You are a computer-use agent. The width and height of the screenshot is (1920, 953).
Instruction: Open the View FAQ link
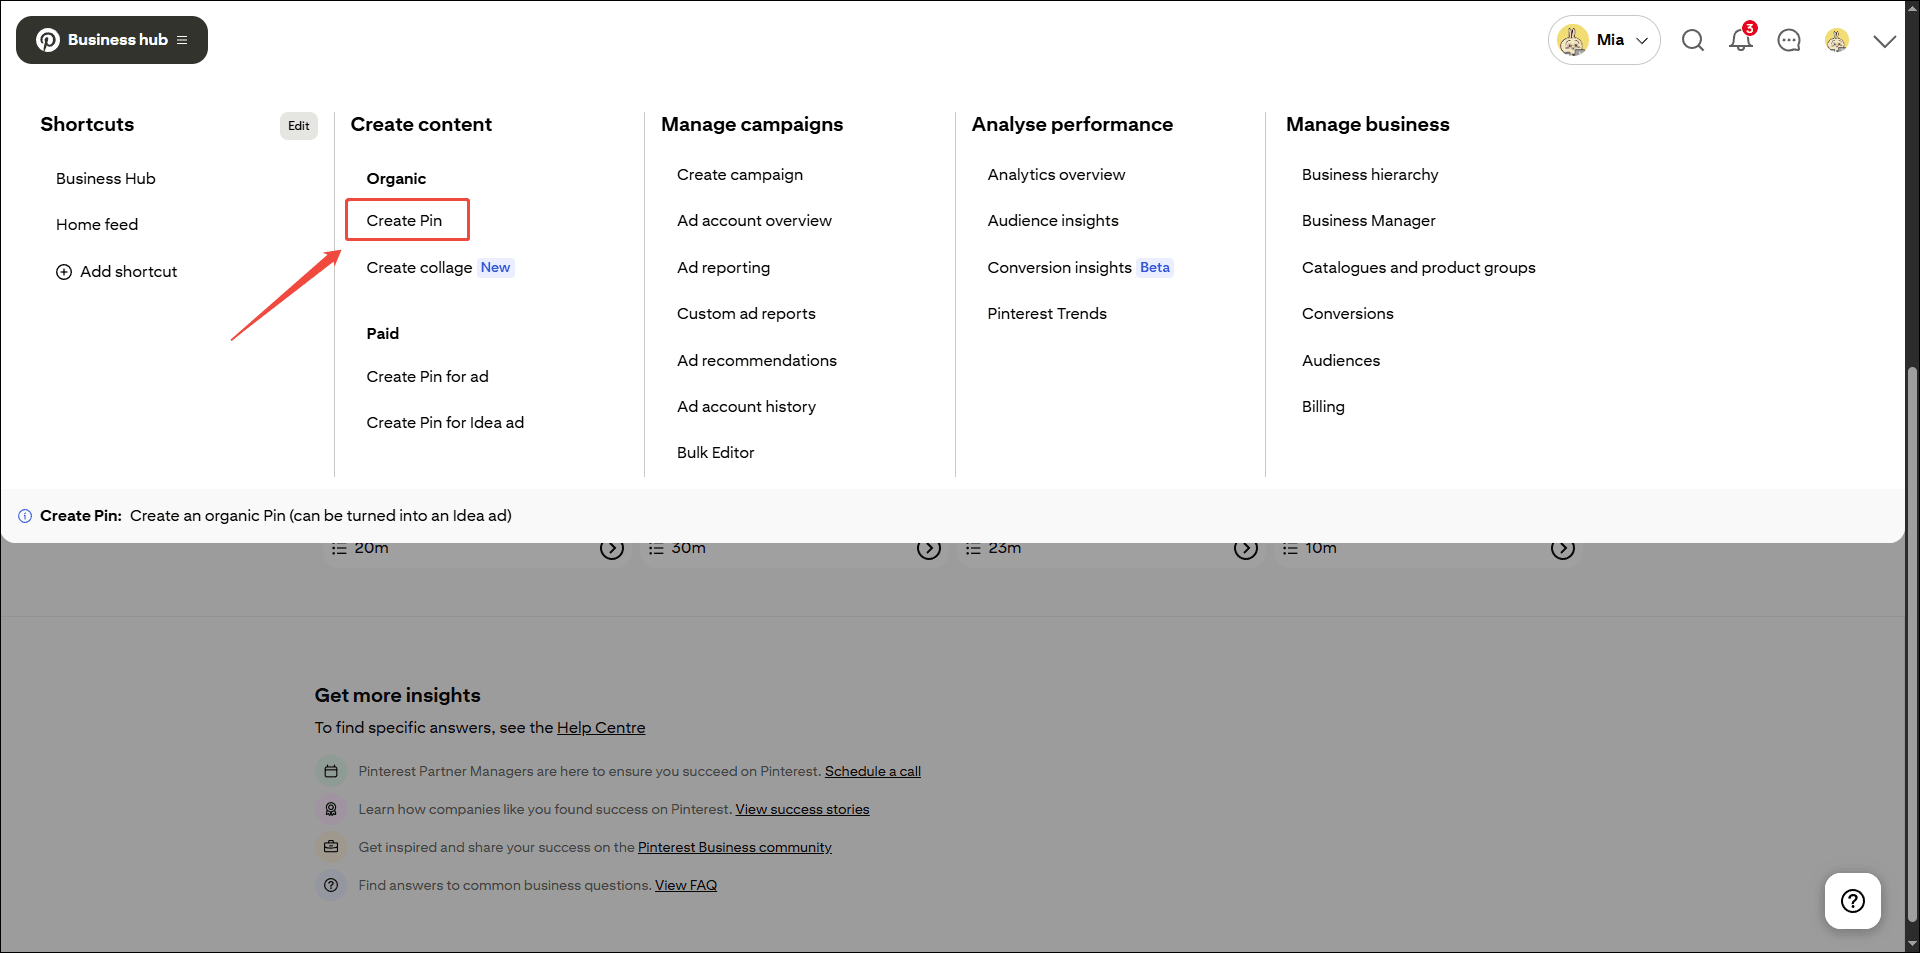[686, 886]
